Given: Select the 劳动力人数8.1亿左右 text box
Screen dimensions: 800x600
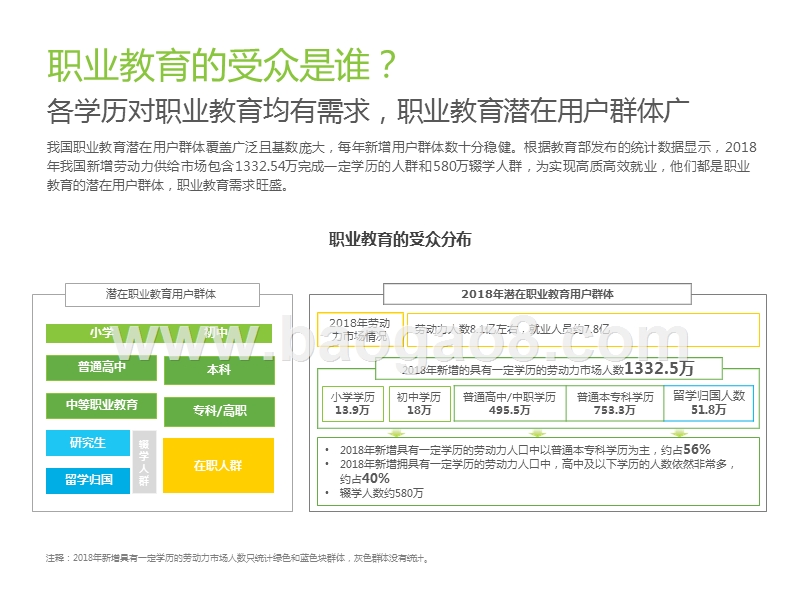Looking at the screenshot, I should [583, 330].
